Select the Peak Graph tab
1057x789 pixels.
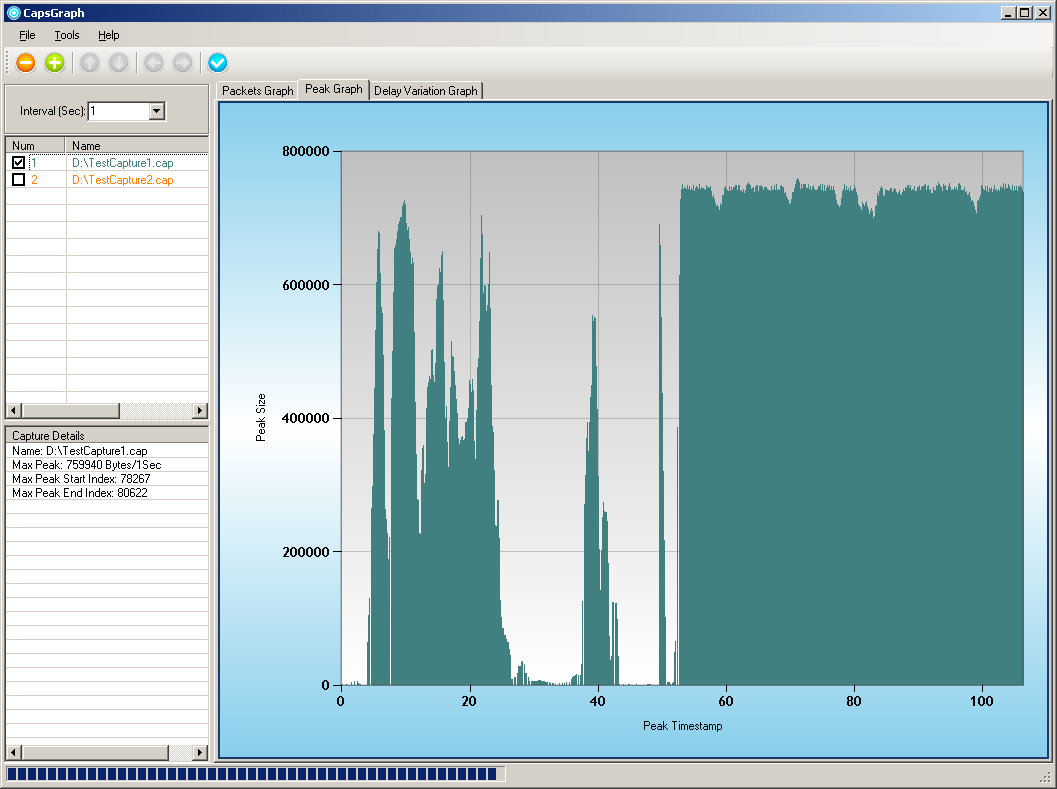click(334, 89)
